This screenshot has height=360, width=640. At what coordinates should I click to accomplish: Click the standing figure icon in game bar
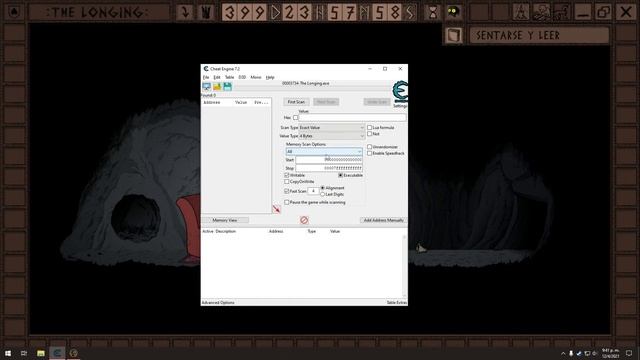(521, 12)
